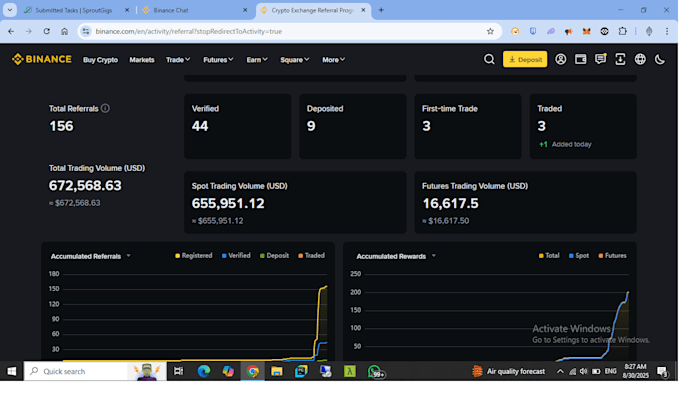Click the Deposited 9 card
Screen dimensions: 680x394
click(353, 126)
